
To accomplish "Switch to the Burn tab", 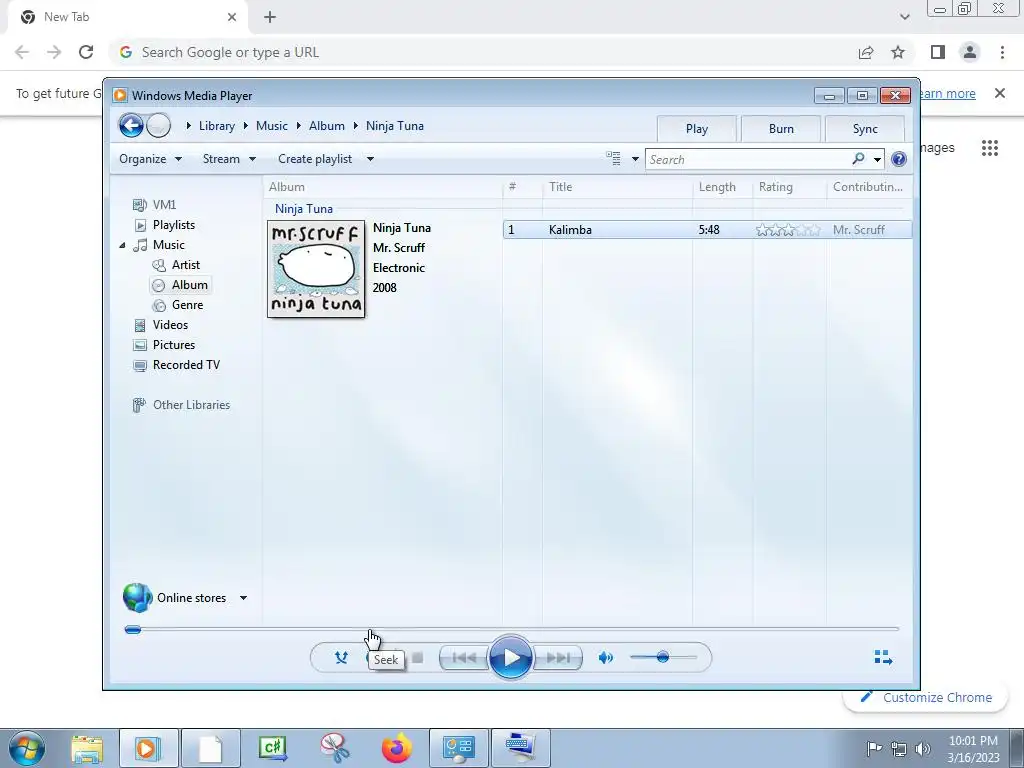I will click(781, 129).
